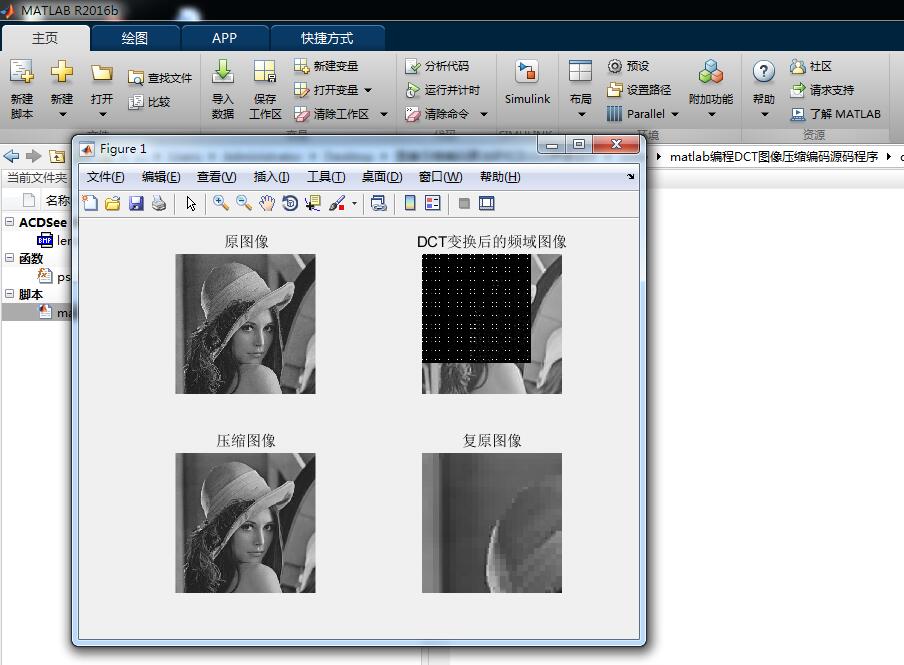Click 比较 compare files tool
904x665 pixels.
(149, 102)
